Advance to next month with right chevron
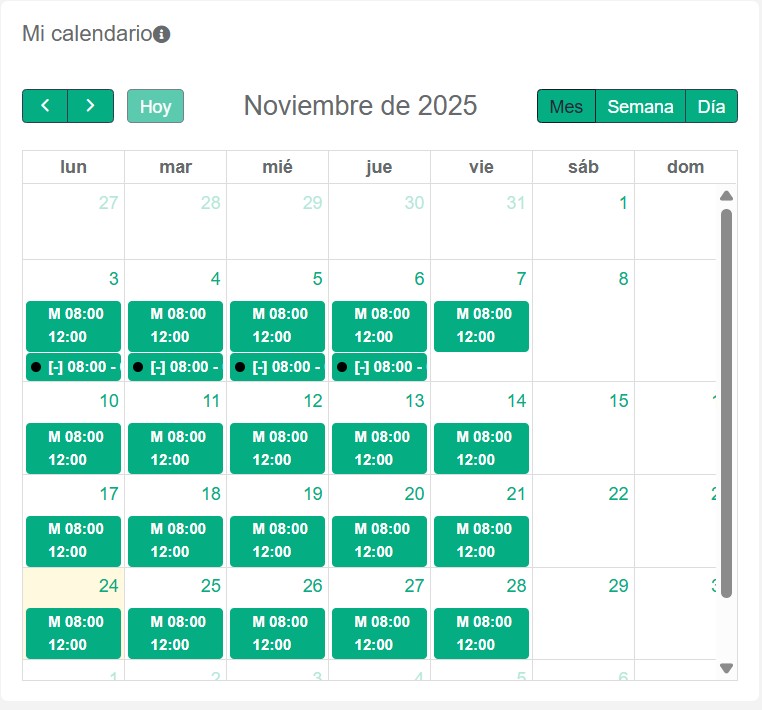The height and width of the screenshot is (710, 762). [x=91, y=106]
